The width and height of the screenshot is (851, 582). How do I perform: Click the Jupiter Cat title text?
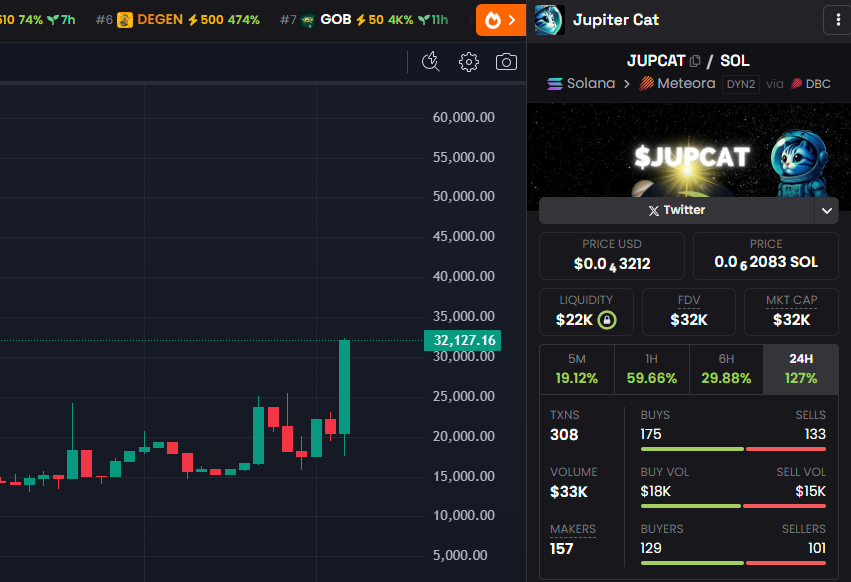616,20
